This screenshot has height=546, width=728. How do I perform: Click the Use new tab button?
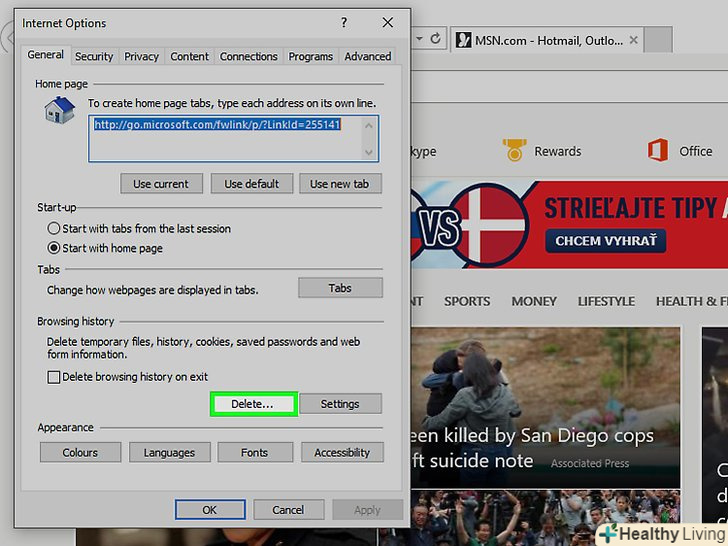[x=340, y=184]
